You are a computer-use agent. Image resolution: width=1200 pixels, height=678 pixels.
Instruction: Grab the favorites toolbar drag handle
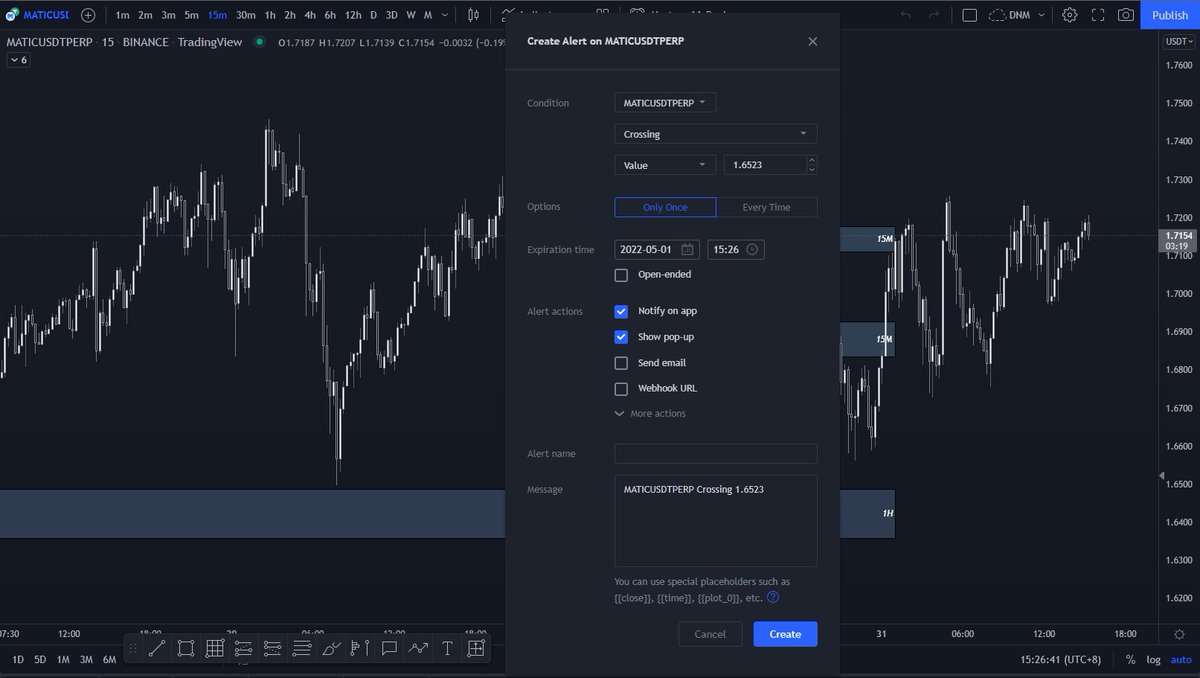click(x=133, y=648)
